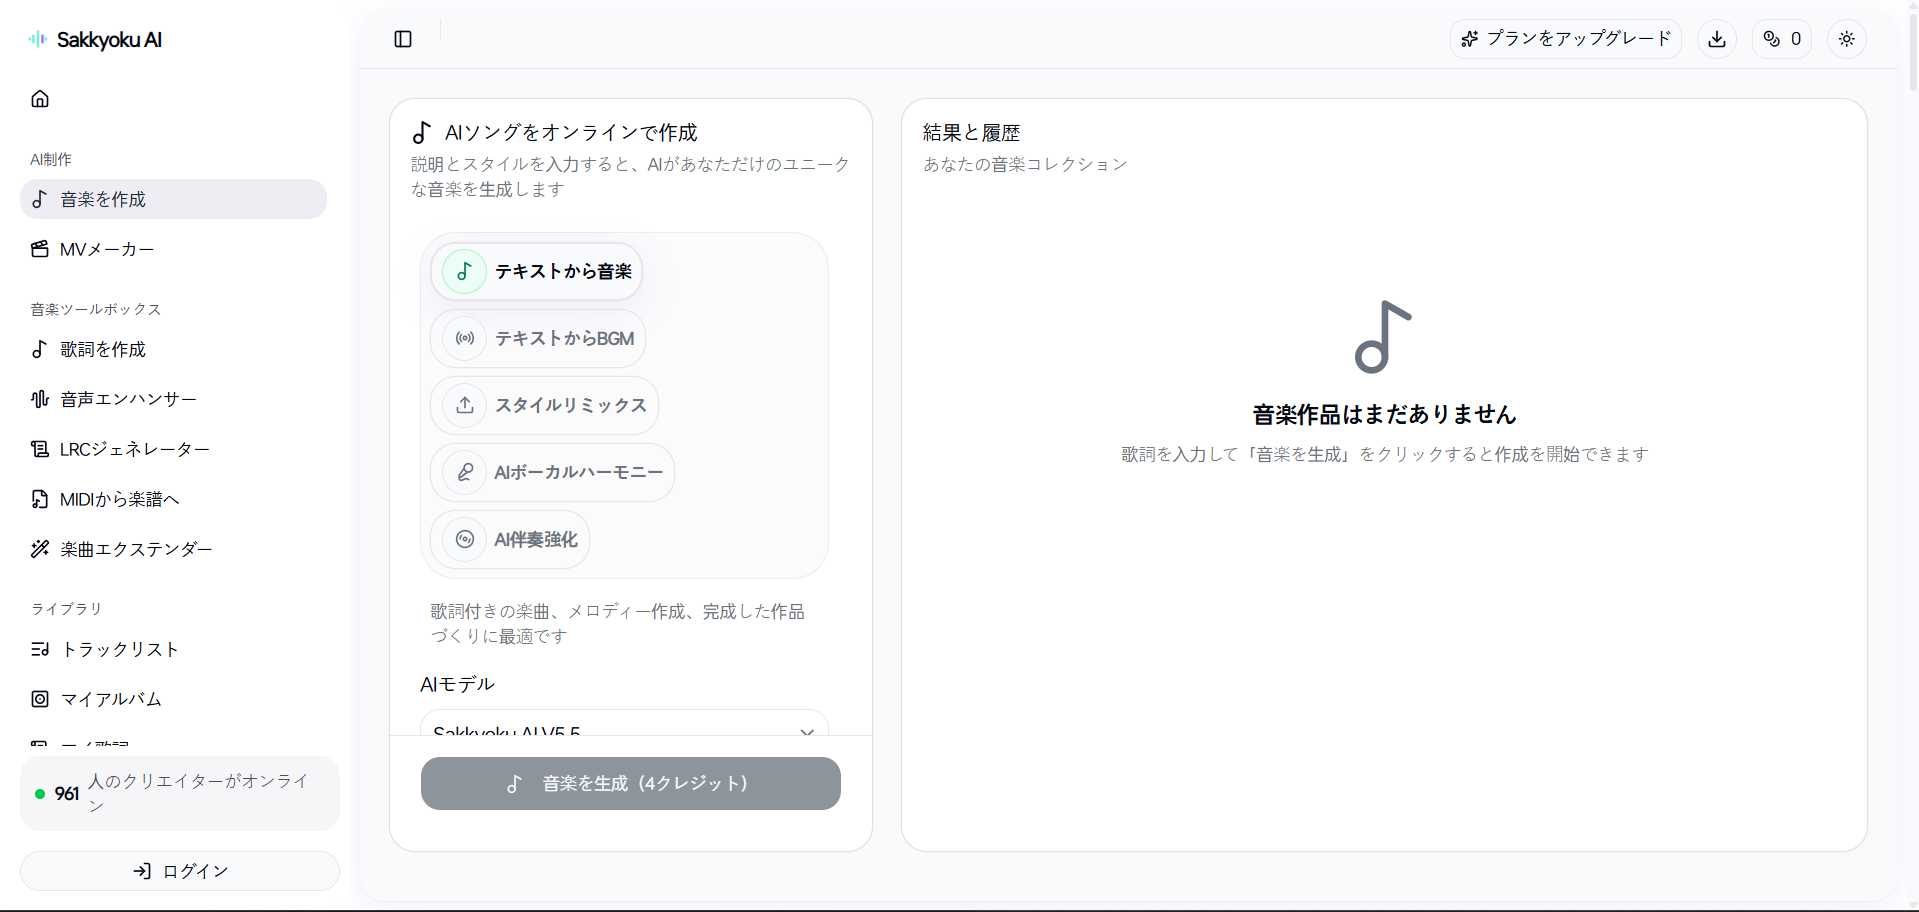Click the 音楽を生成 (4クレジット) button
1919x912 pixels.
(631, 783)
